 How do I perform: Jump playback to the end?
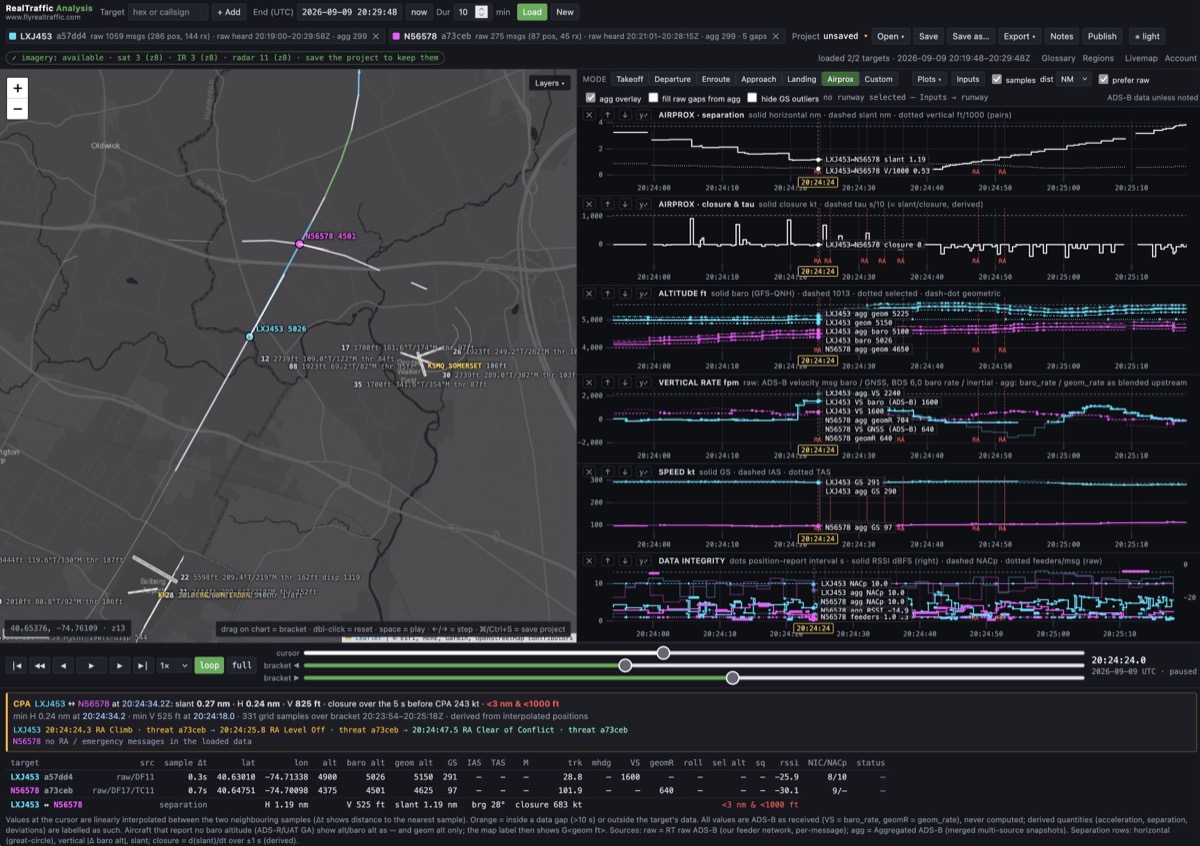click(142, 665)
